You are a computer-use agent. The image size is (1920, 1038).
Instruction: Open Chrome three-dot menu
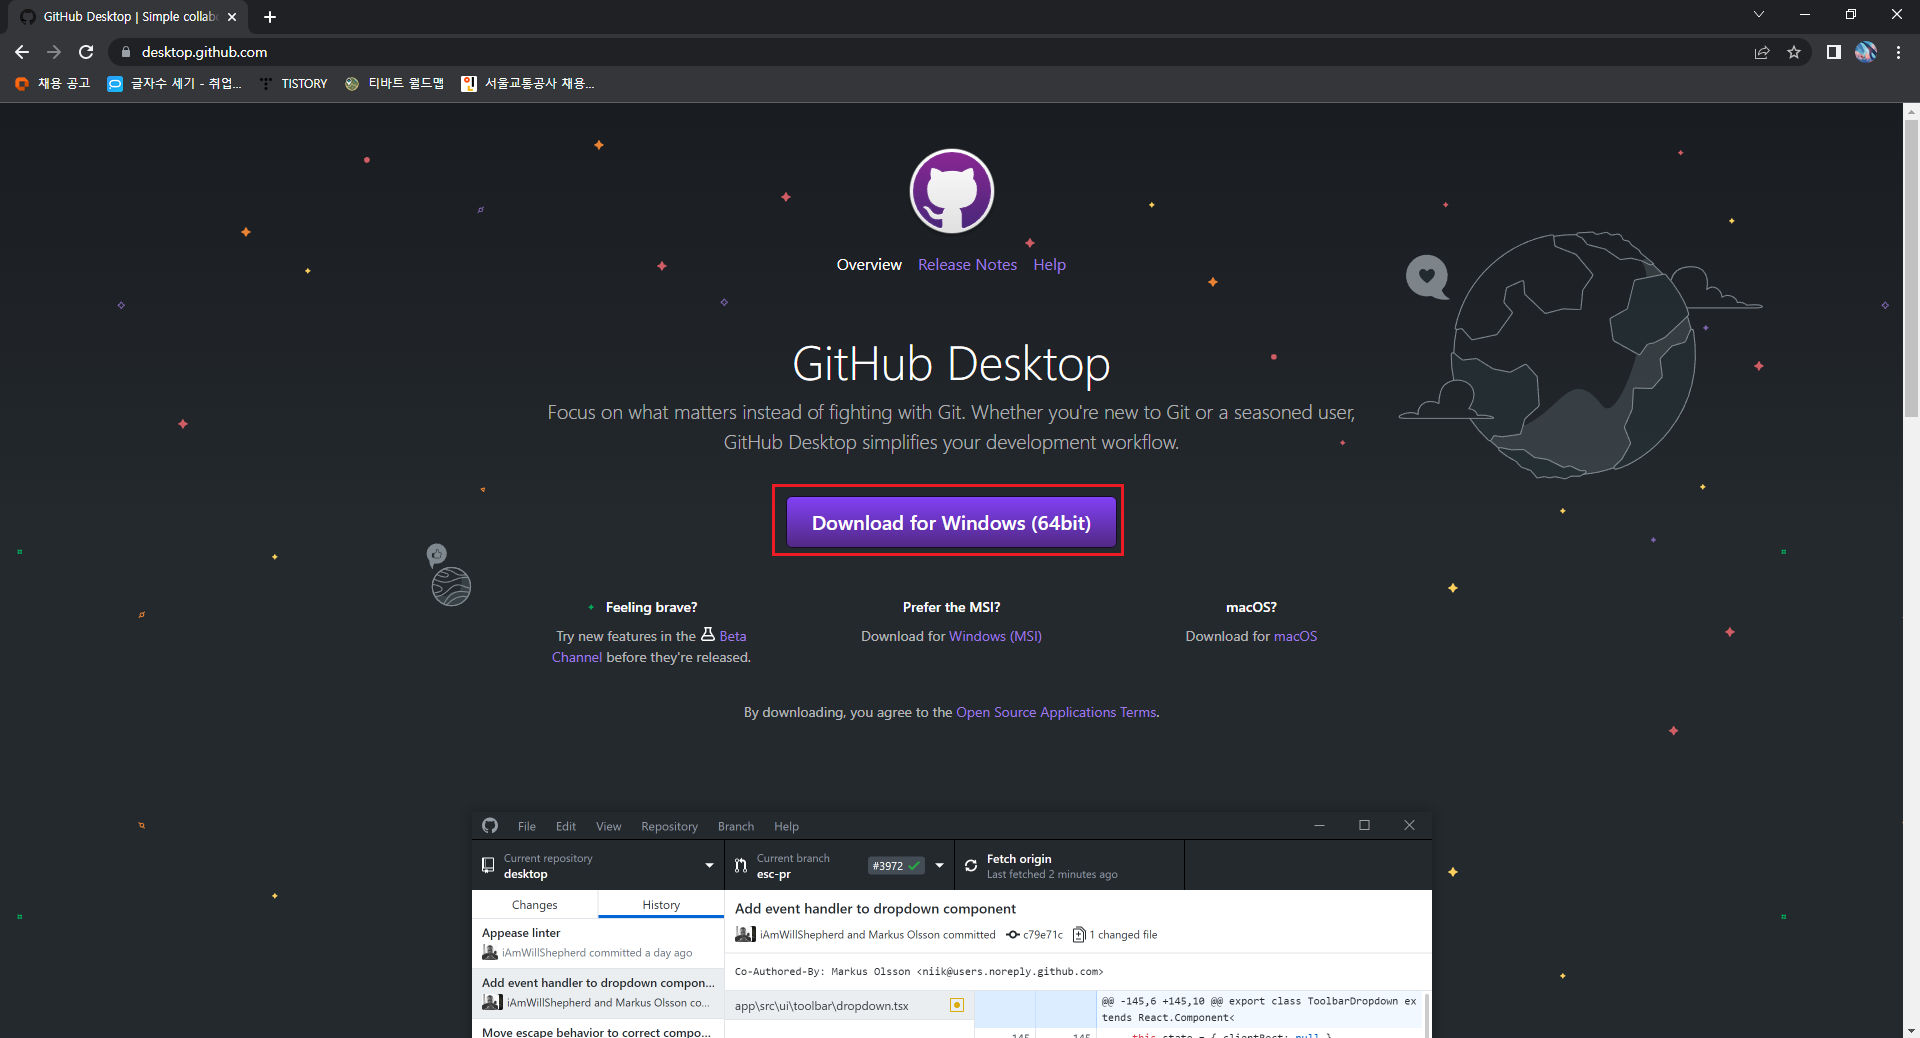pos(1898,52)
